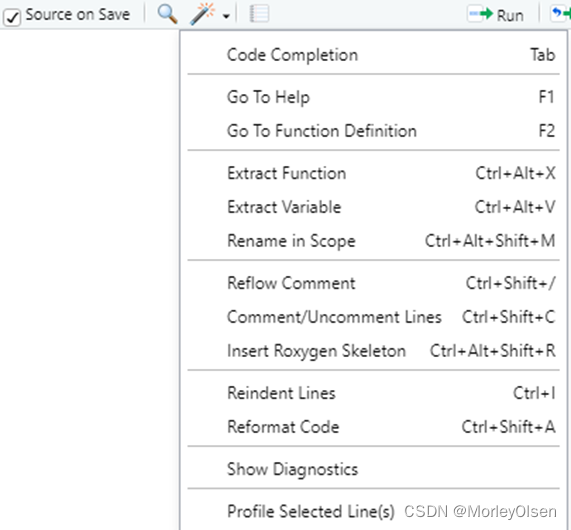Click the Run button with green arrow
Viewport: 571px width, 530px height.
click(x=496, y=15)
